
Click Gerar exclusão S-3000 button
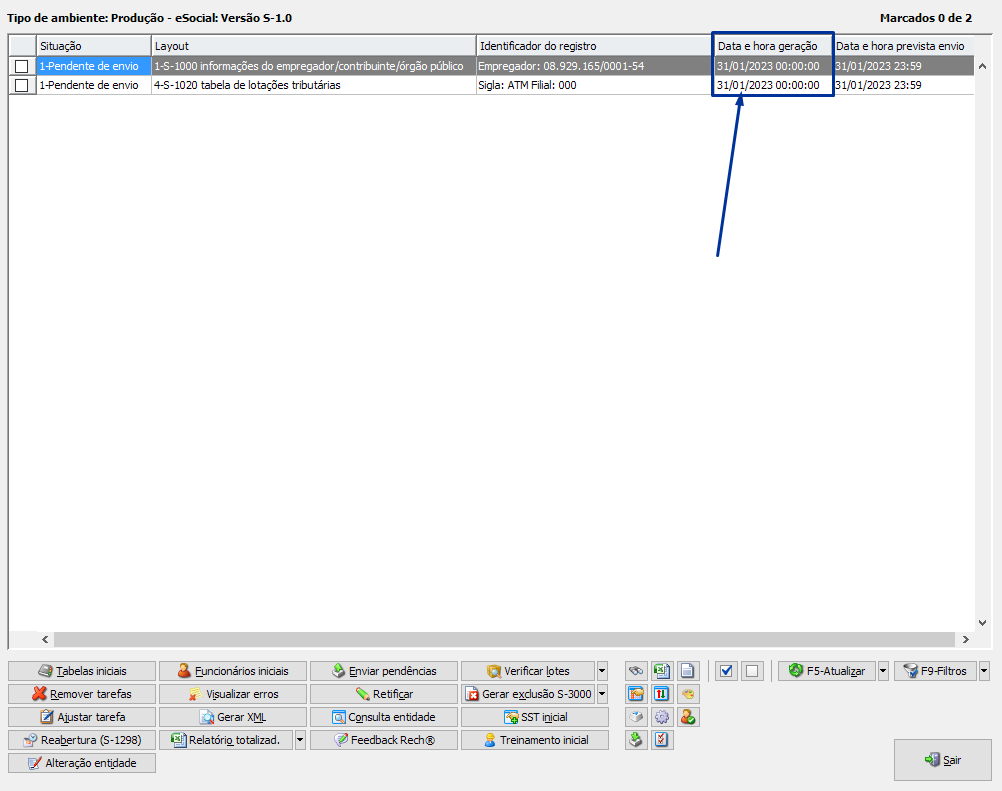click(528, 694)
